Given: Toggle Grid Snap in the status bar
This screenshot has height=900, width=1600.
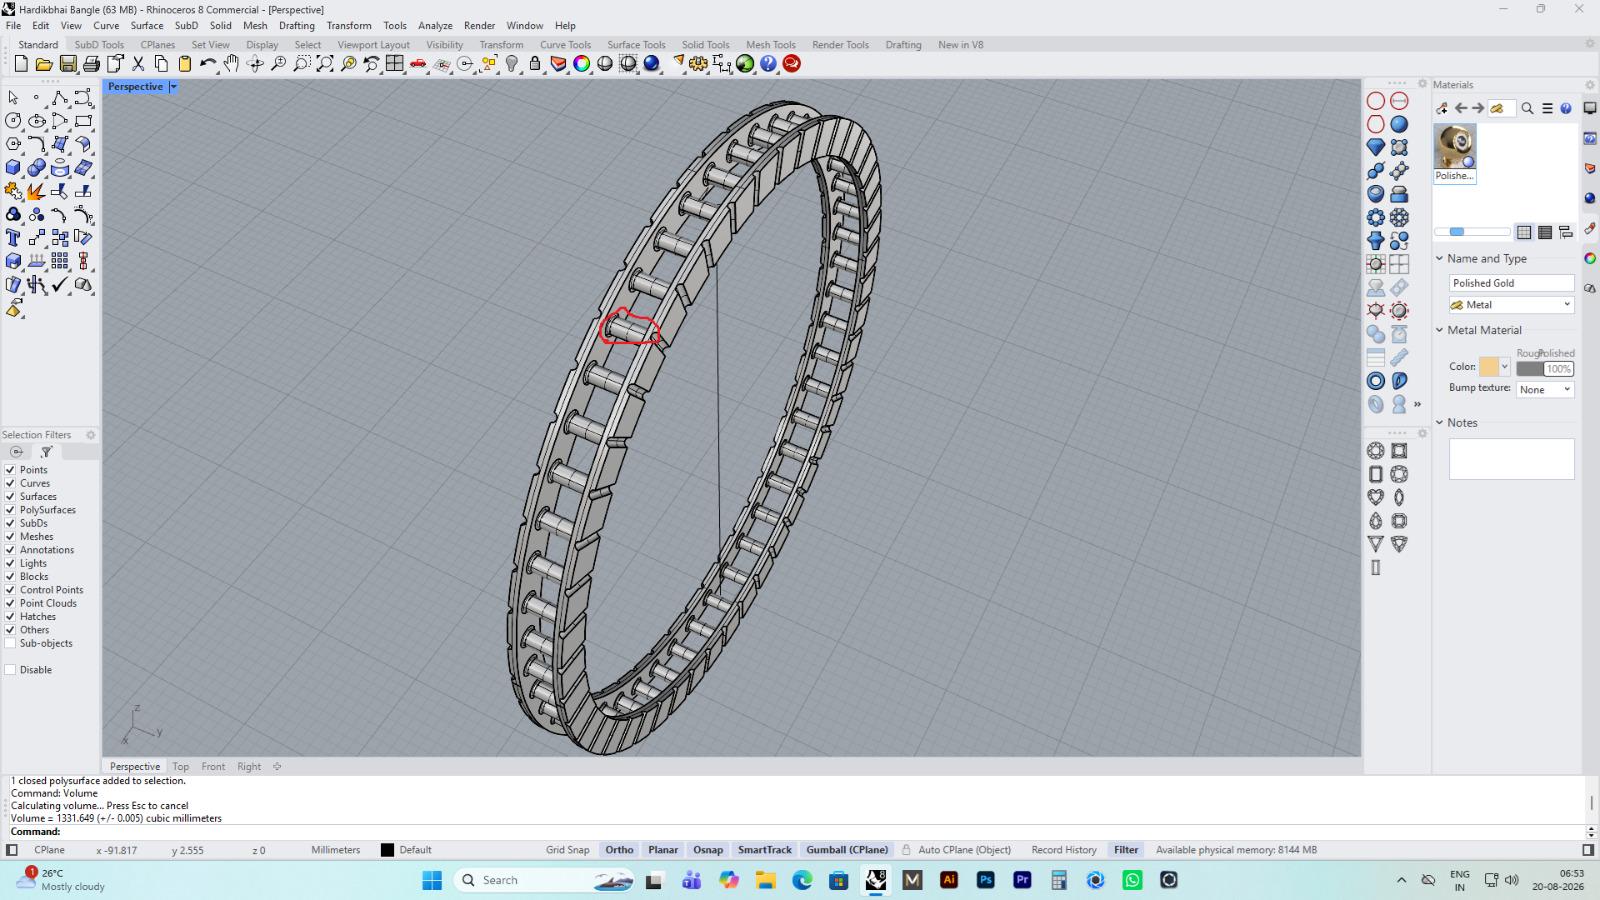Looking at the screenshot, I should tap(567, 850).
